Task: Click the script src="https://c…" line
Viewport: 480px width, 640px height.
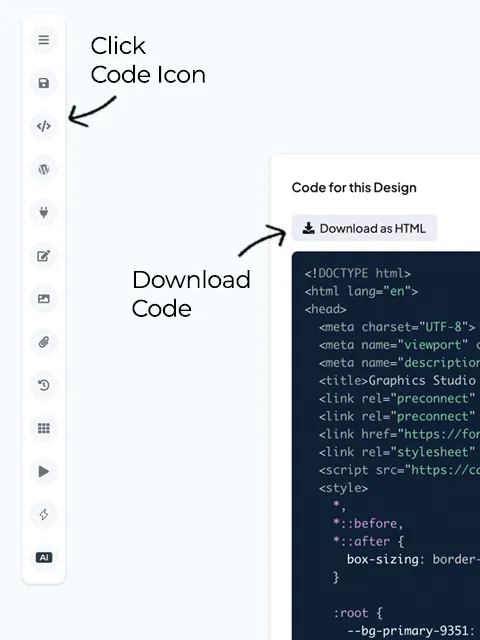Action: tap(399, 470)
